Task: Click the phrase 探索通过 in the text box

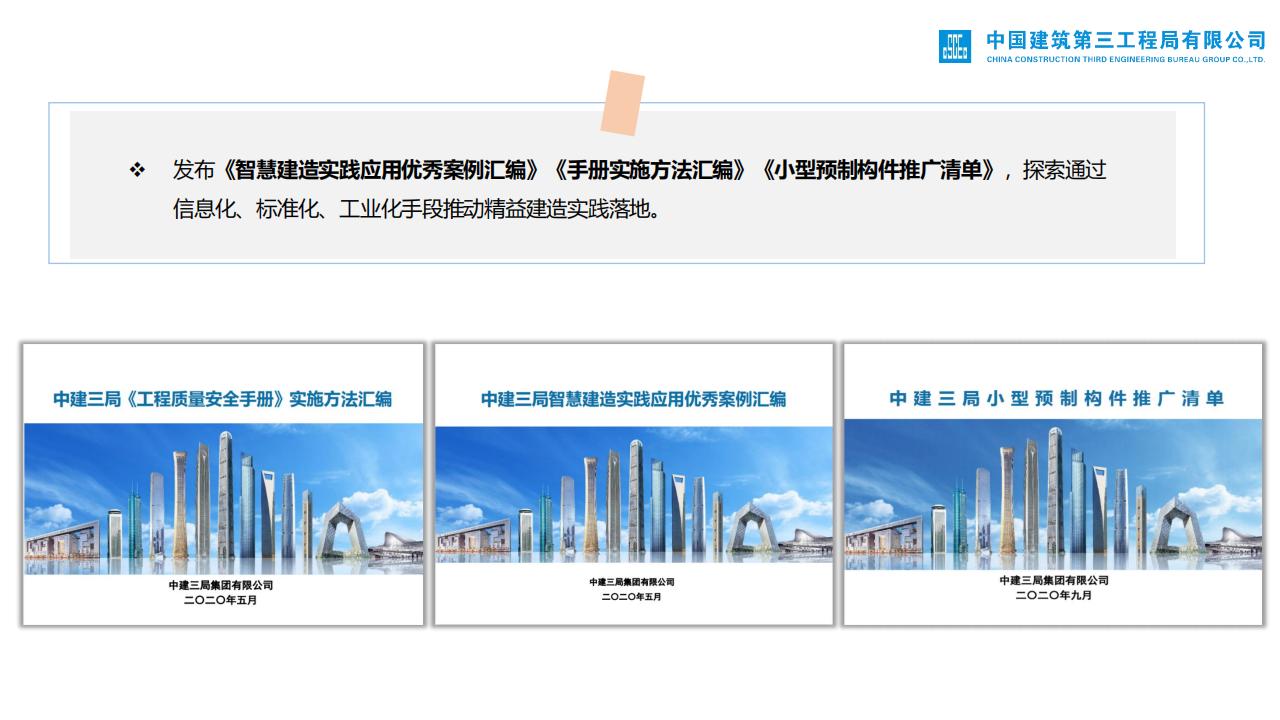Action: (x=1064, y=170)
